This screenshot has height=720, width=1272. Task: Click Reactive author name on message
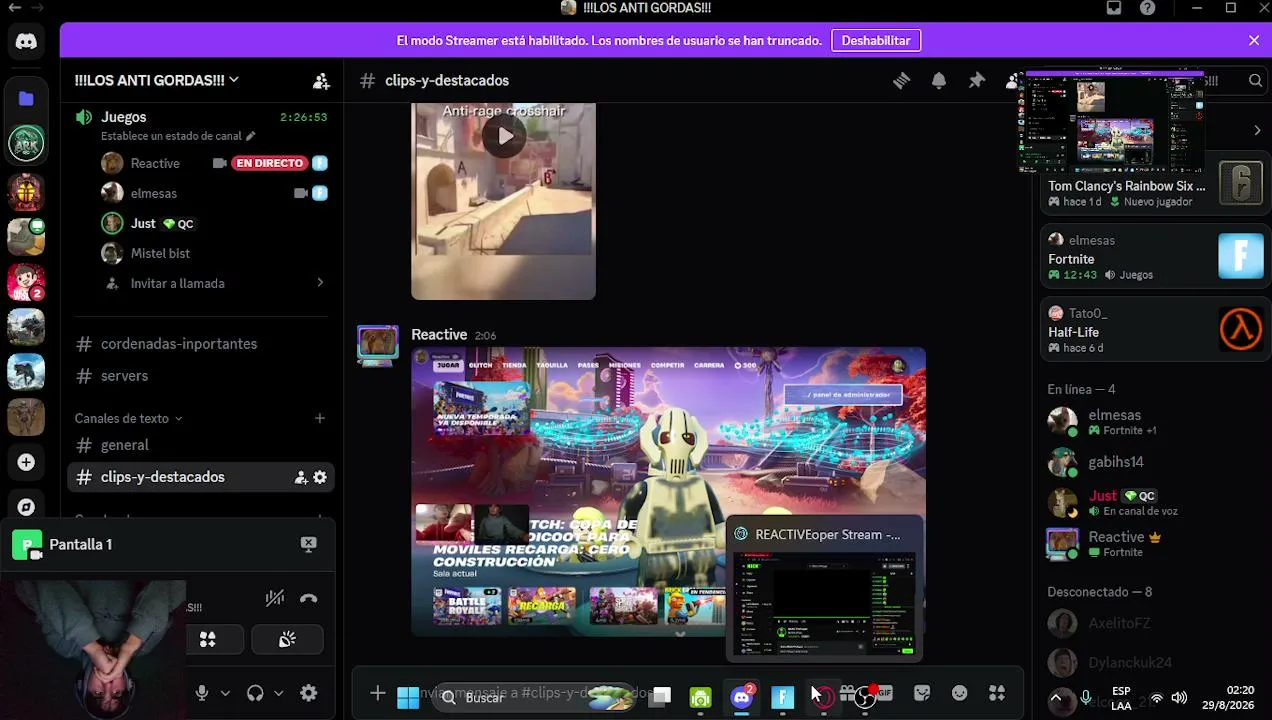(x=439, y=335)
